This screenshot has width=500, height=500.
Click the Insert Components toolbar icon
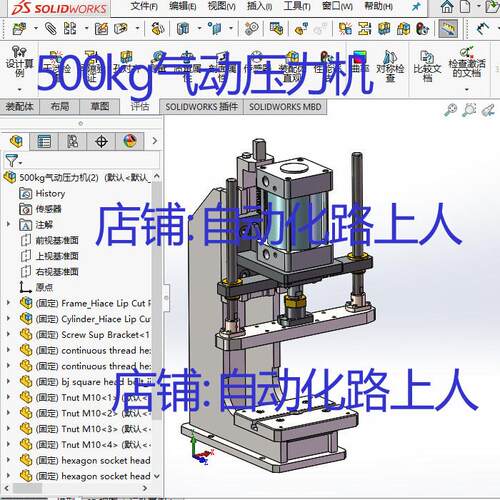pos(19,29)
